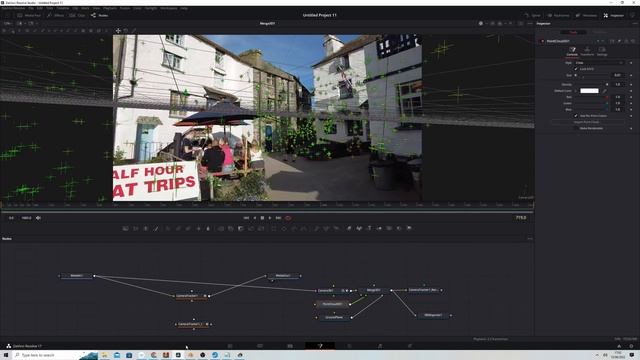This screenshot has height=360, width=640.
Task: Go to the Fairlight page icon
Action: [380, 346]
